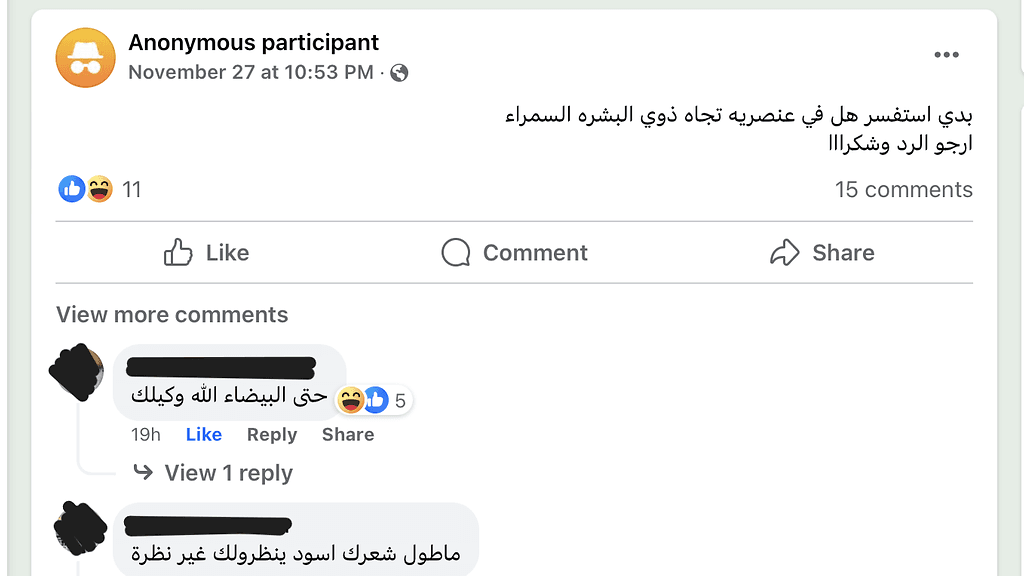Click the blue like icon on the first comment's reactions
The image size is (1024, 576).
(376, 399)
